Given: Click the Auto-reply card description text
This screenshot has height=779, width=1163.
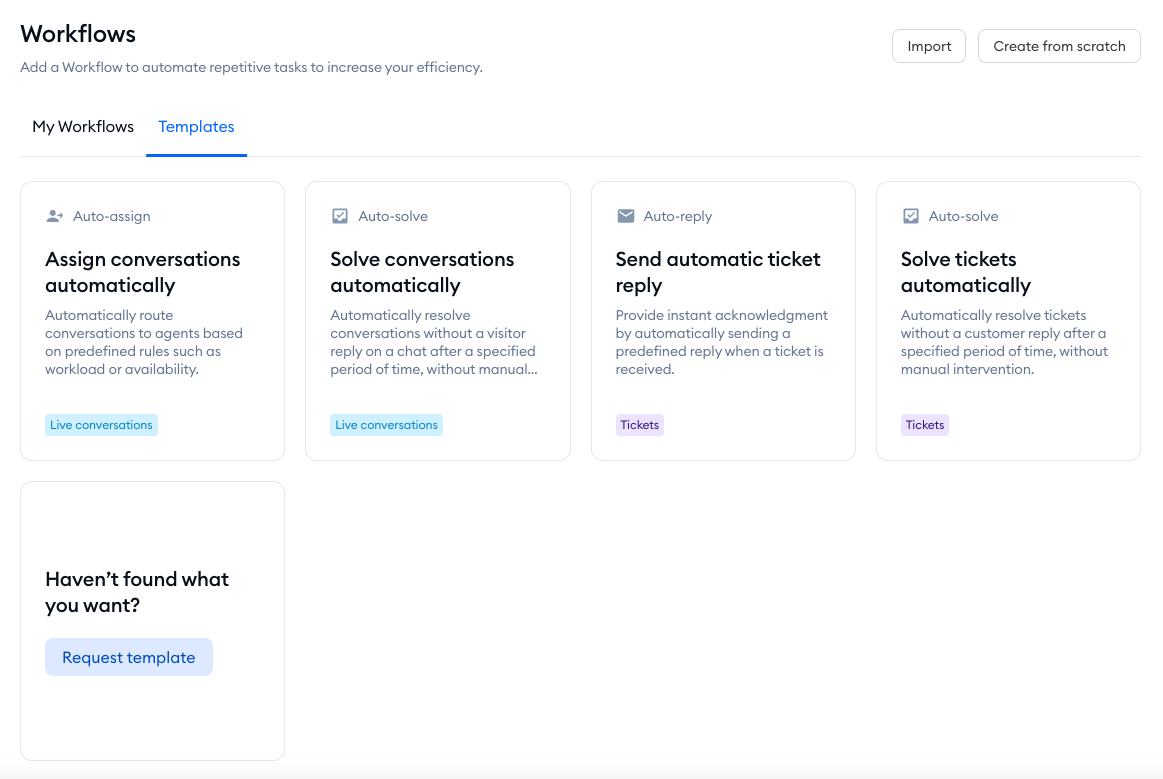Looking at the screenshot, I should (721, 342).
